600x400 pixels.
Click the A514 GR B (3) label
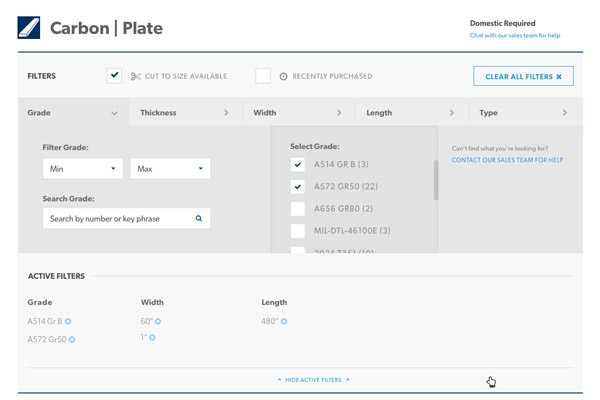tap(341, 164)
